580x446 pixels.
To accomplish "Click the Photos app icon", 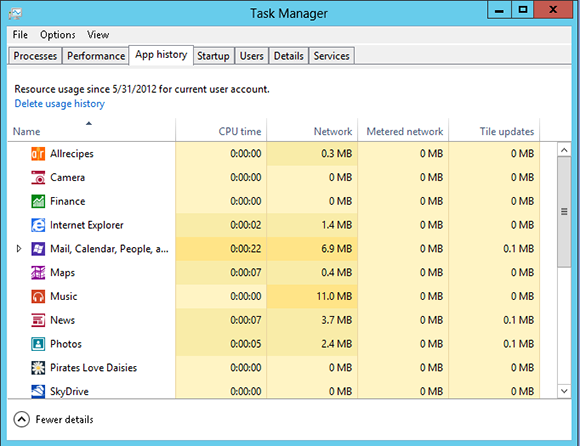I will (38, 344).
